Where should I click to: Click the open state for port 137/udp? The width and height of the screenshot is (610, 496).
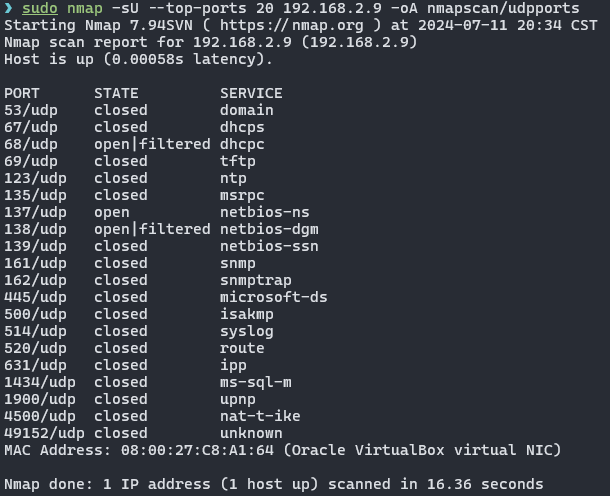112,212
